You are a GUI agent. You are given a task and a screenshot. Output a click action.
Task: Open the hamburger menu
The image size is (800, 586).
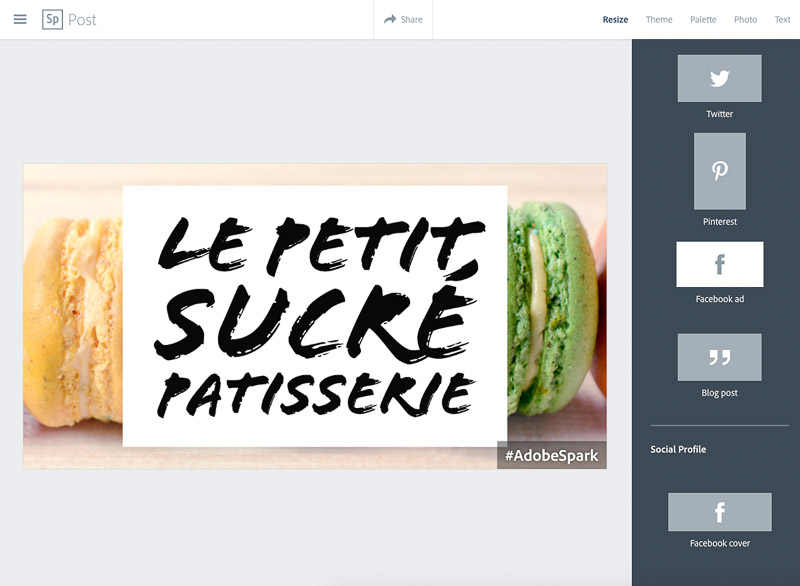pos(20,19)
